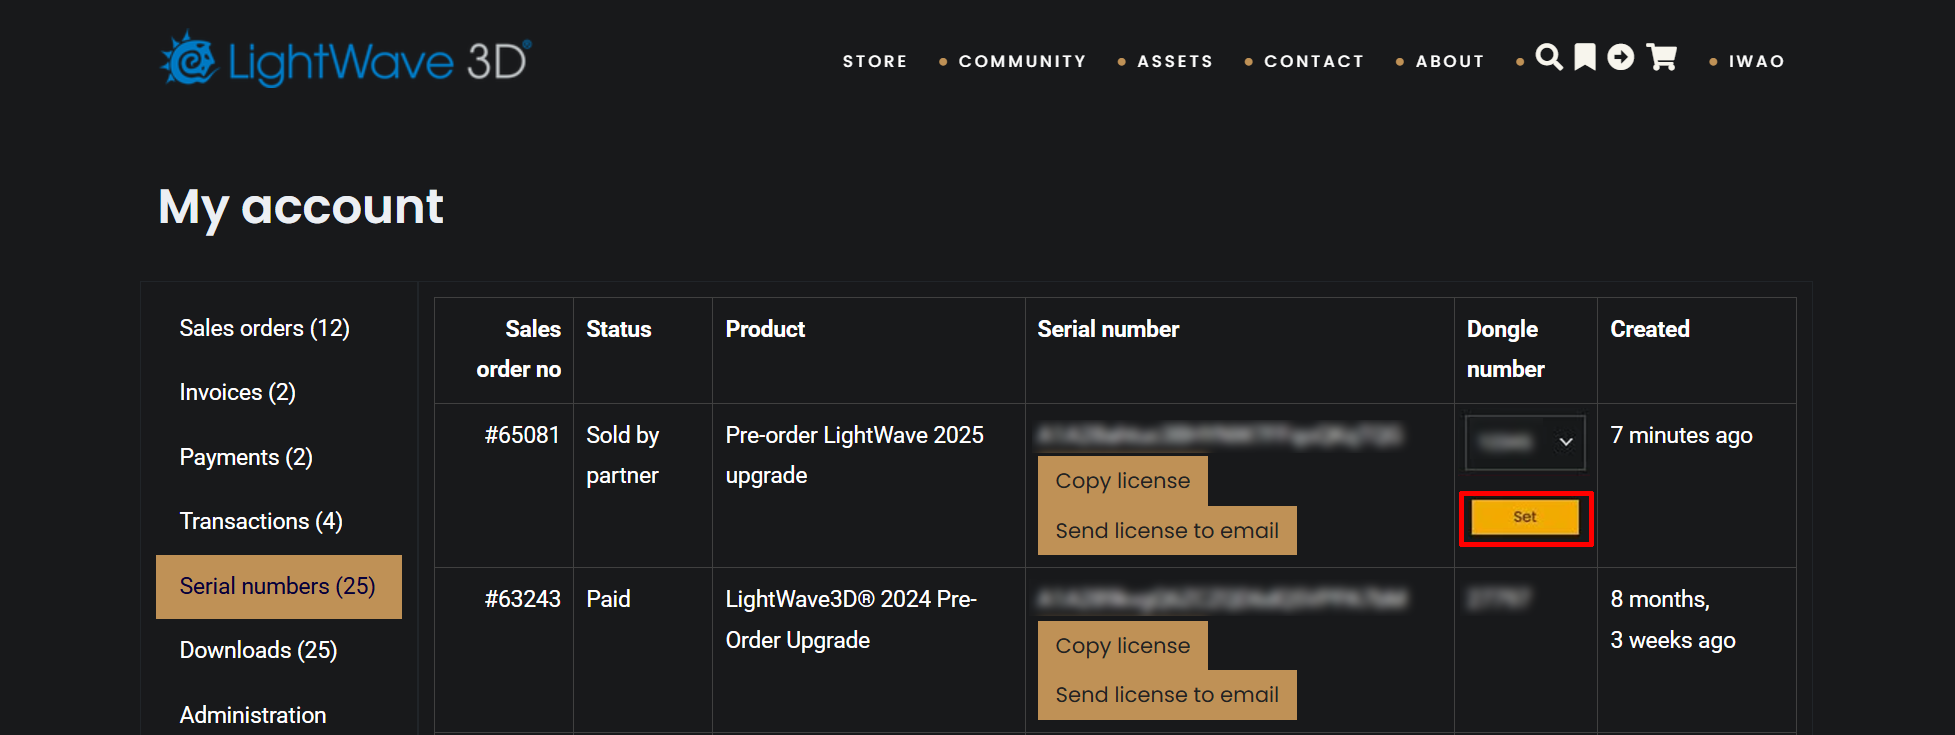Image resolution: width=1955 pixels, height=735 pixels.
Task: Click the 'My account' heading
Action: tap(301, 208)
